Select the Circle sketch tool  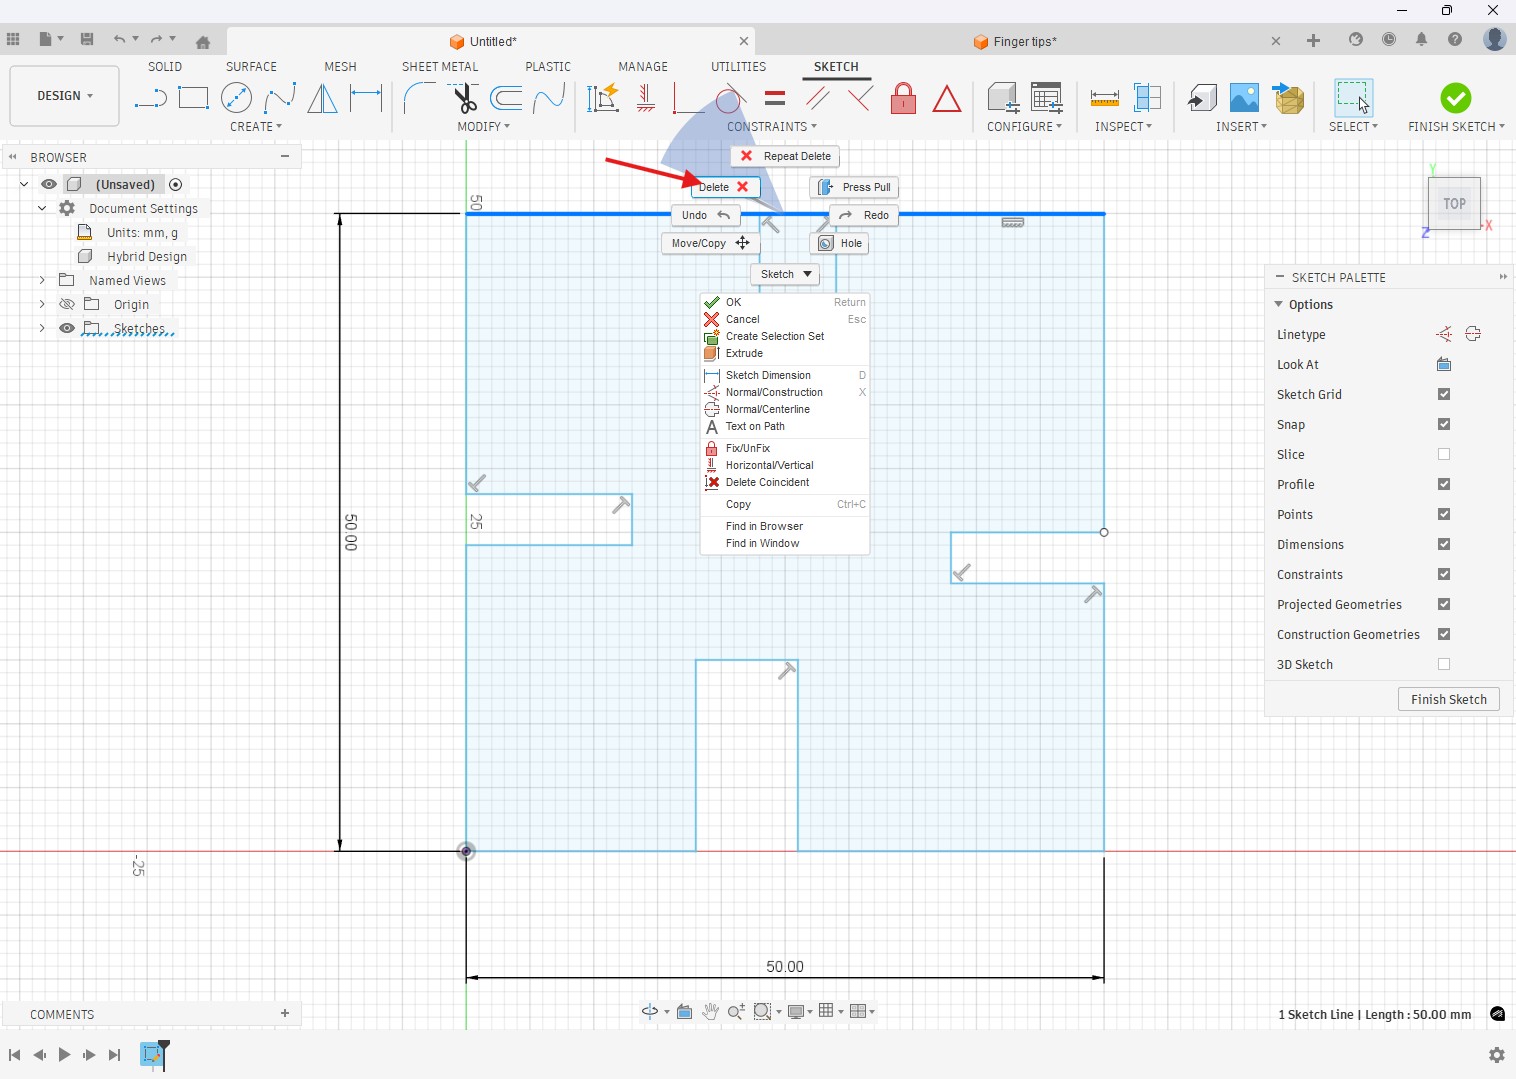(236, 98)
